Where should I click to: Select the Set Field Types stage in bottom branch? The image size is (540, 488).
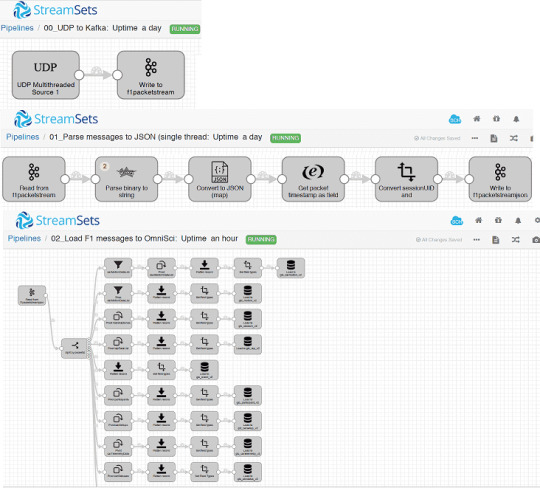coord(205,472)
